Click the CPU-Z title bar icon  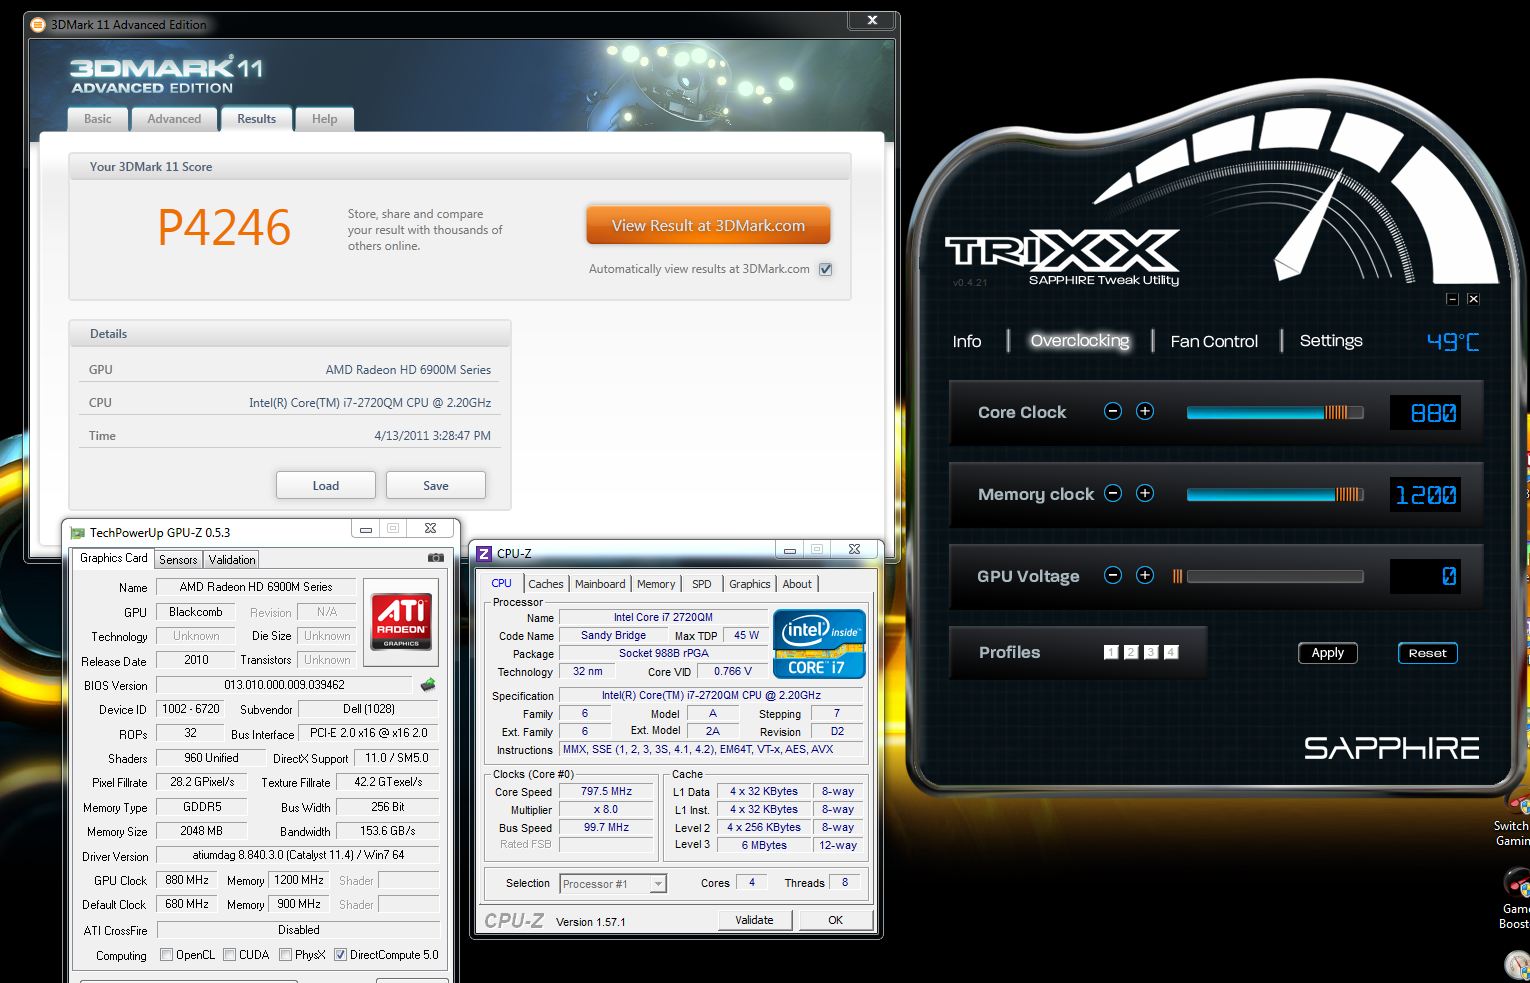484,553
